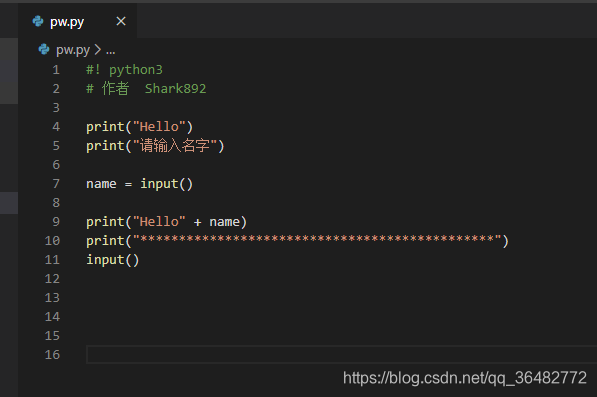Close the pw.py tab
597x397 pixels.
tap(121, 21)
